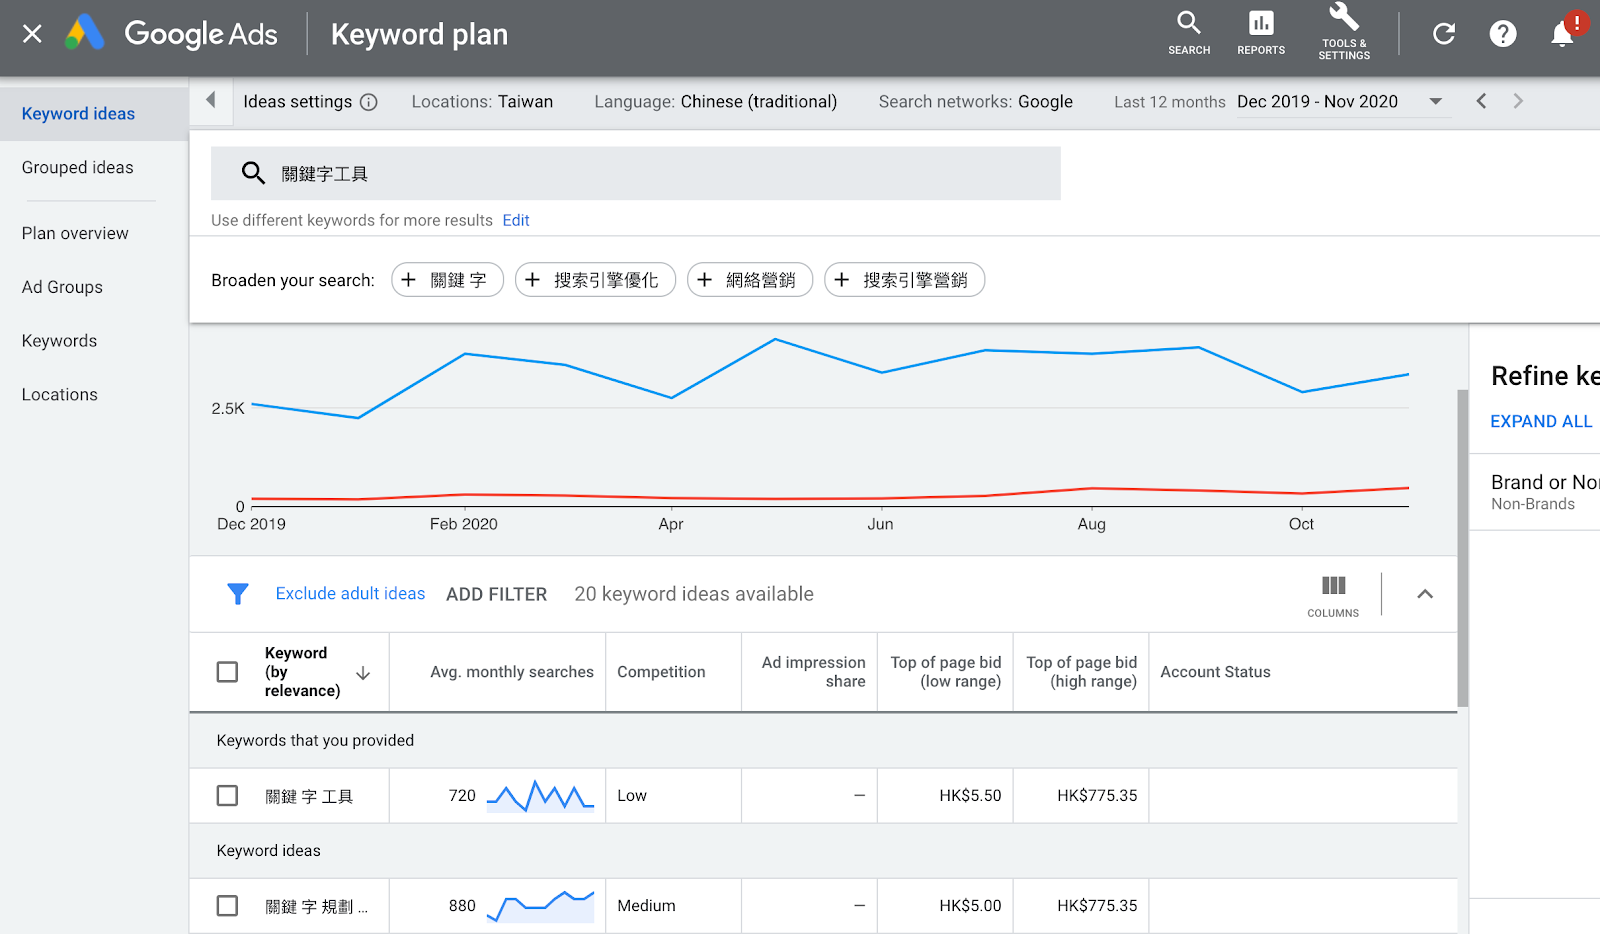Sort by keyword relevance arrow
The width and height of the screenshot is (1600, 934).
tap(363, 673)
